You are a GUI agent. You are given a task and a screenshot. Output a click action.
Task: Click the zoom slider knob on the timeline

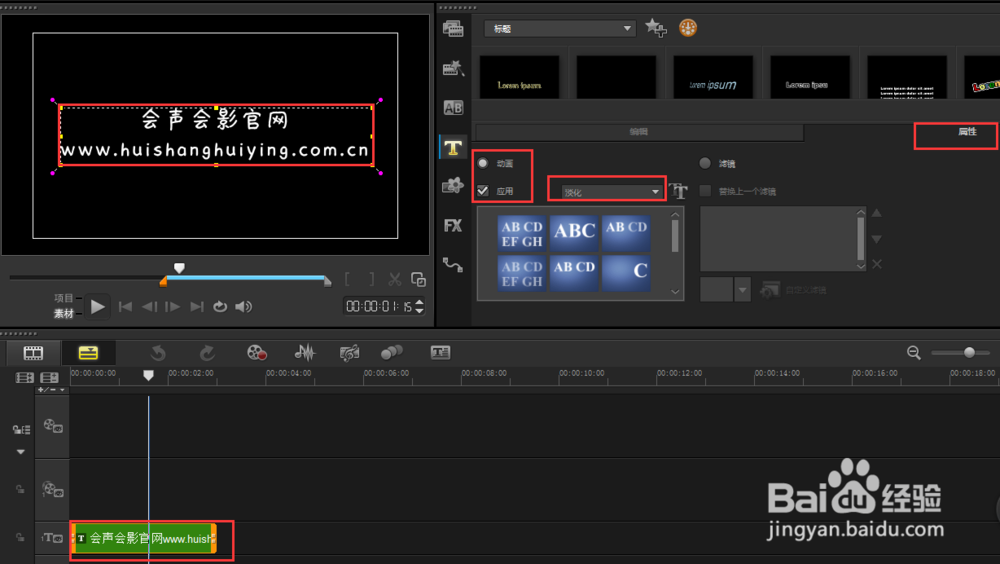(969, 353)
